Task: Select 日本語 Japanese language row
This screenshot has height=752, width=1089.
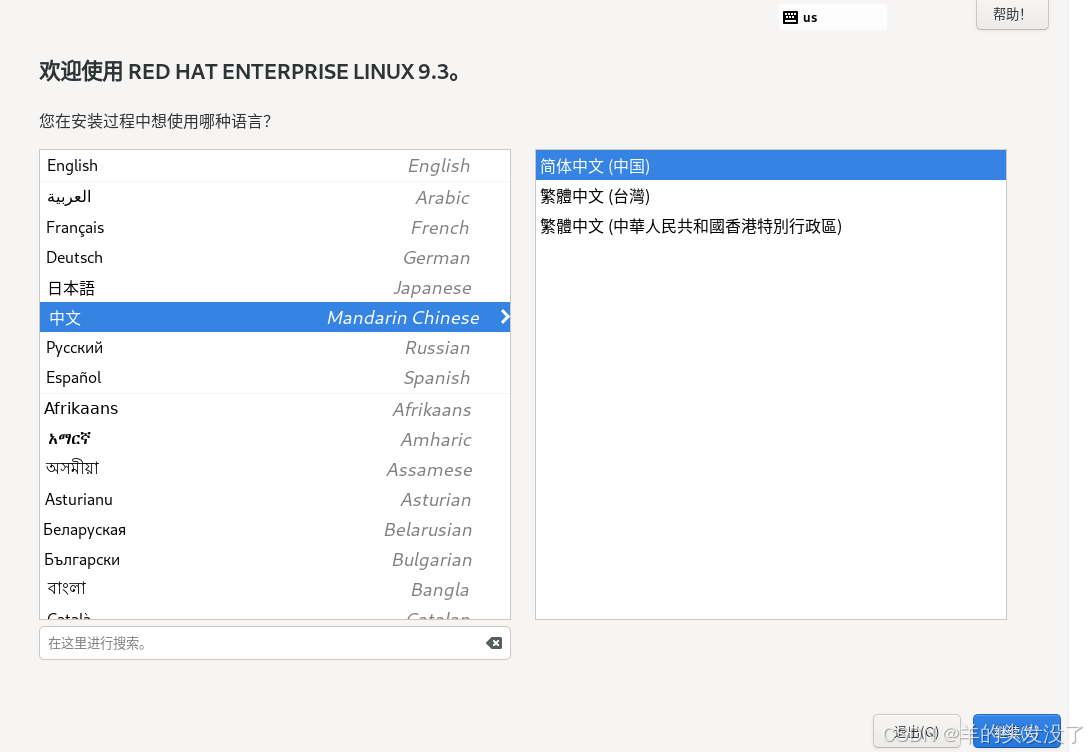Action: click(275, 287)
